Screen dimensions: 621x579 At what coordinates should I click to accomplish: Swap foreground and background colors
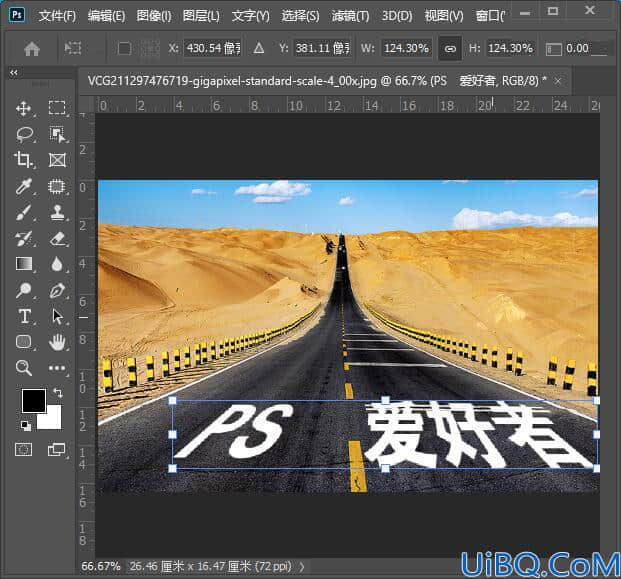coord(58,392)
